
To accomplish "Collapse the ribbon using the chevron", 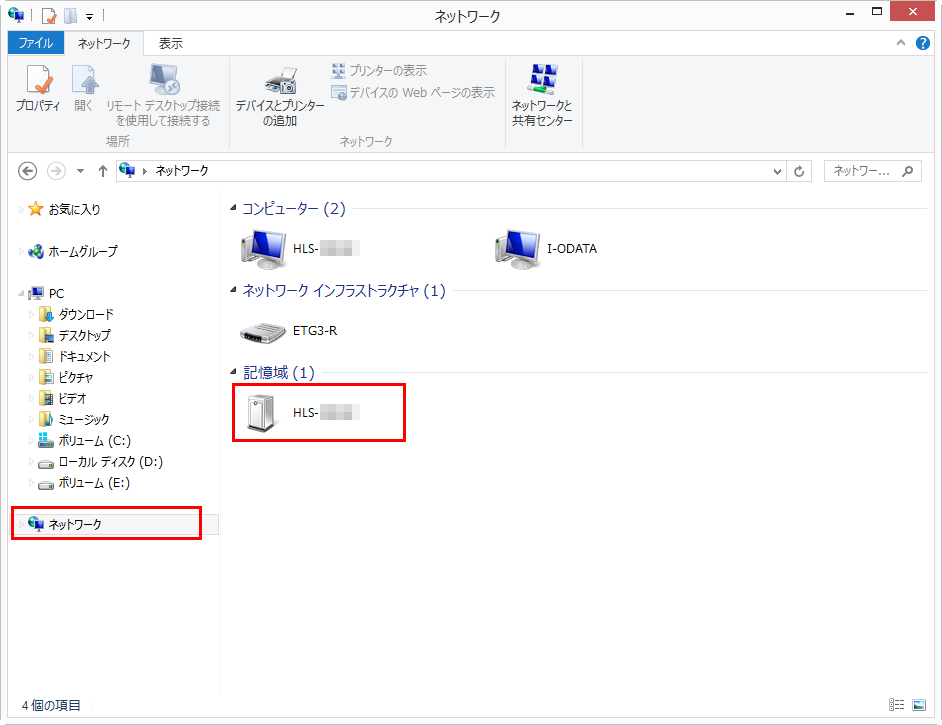I will click(x=900, y=43).
